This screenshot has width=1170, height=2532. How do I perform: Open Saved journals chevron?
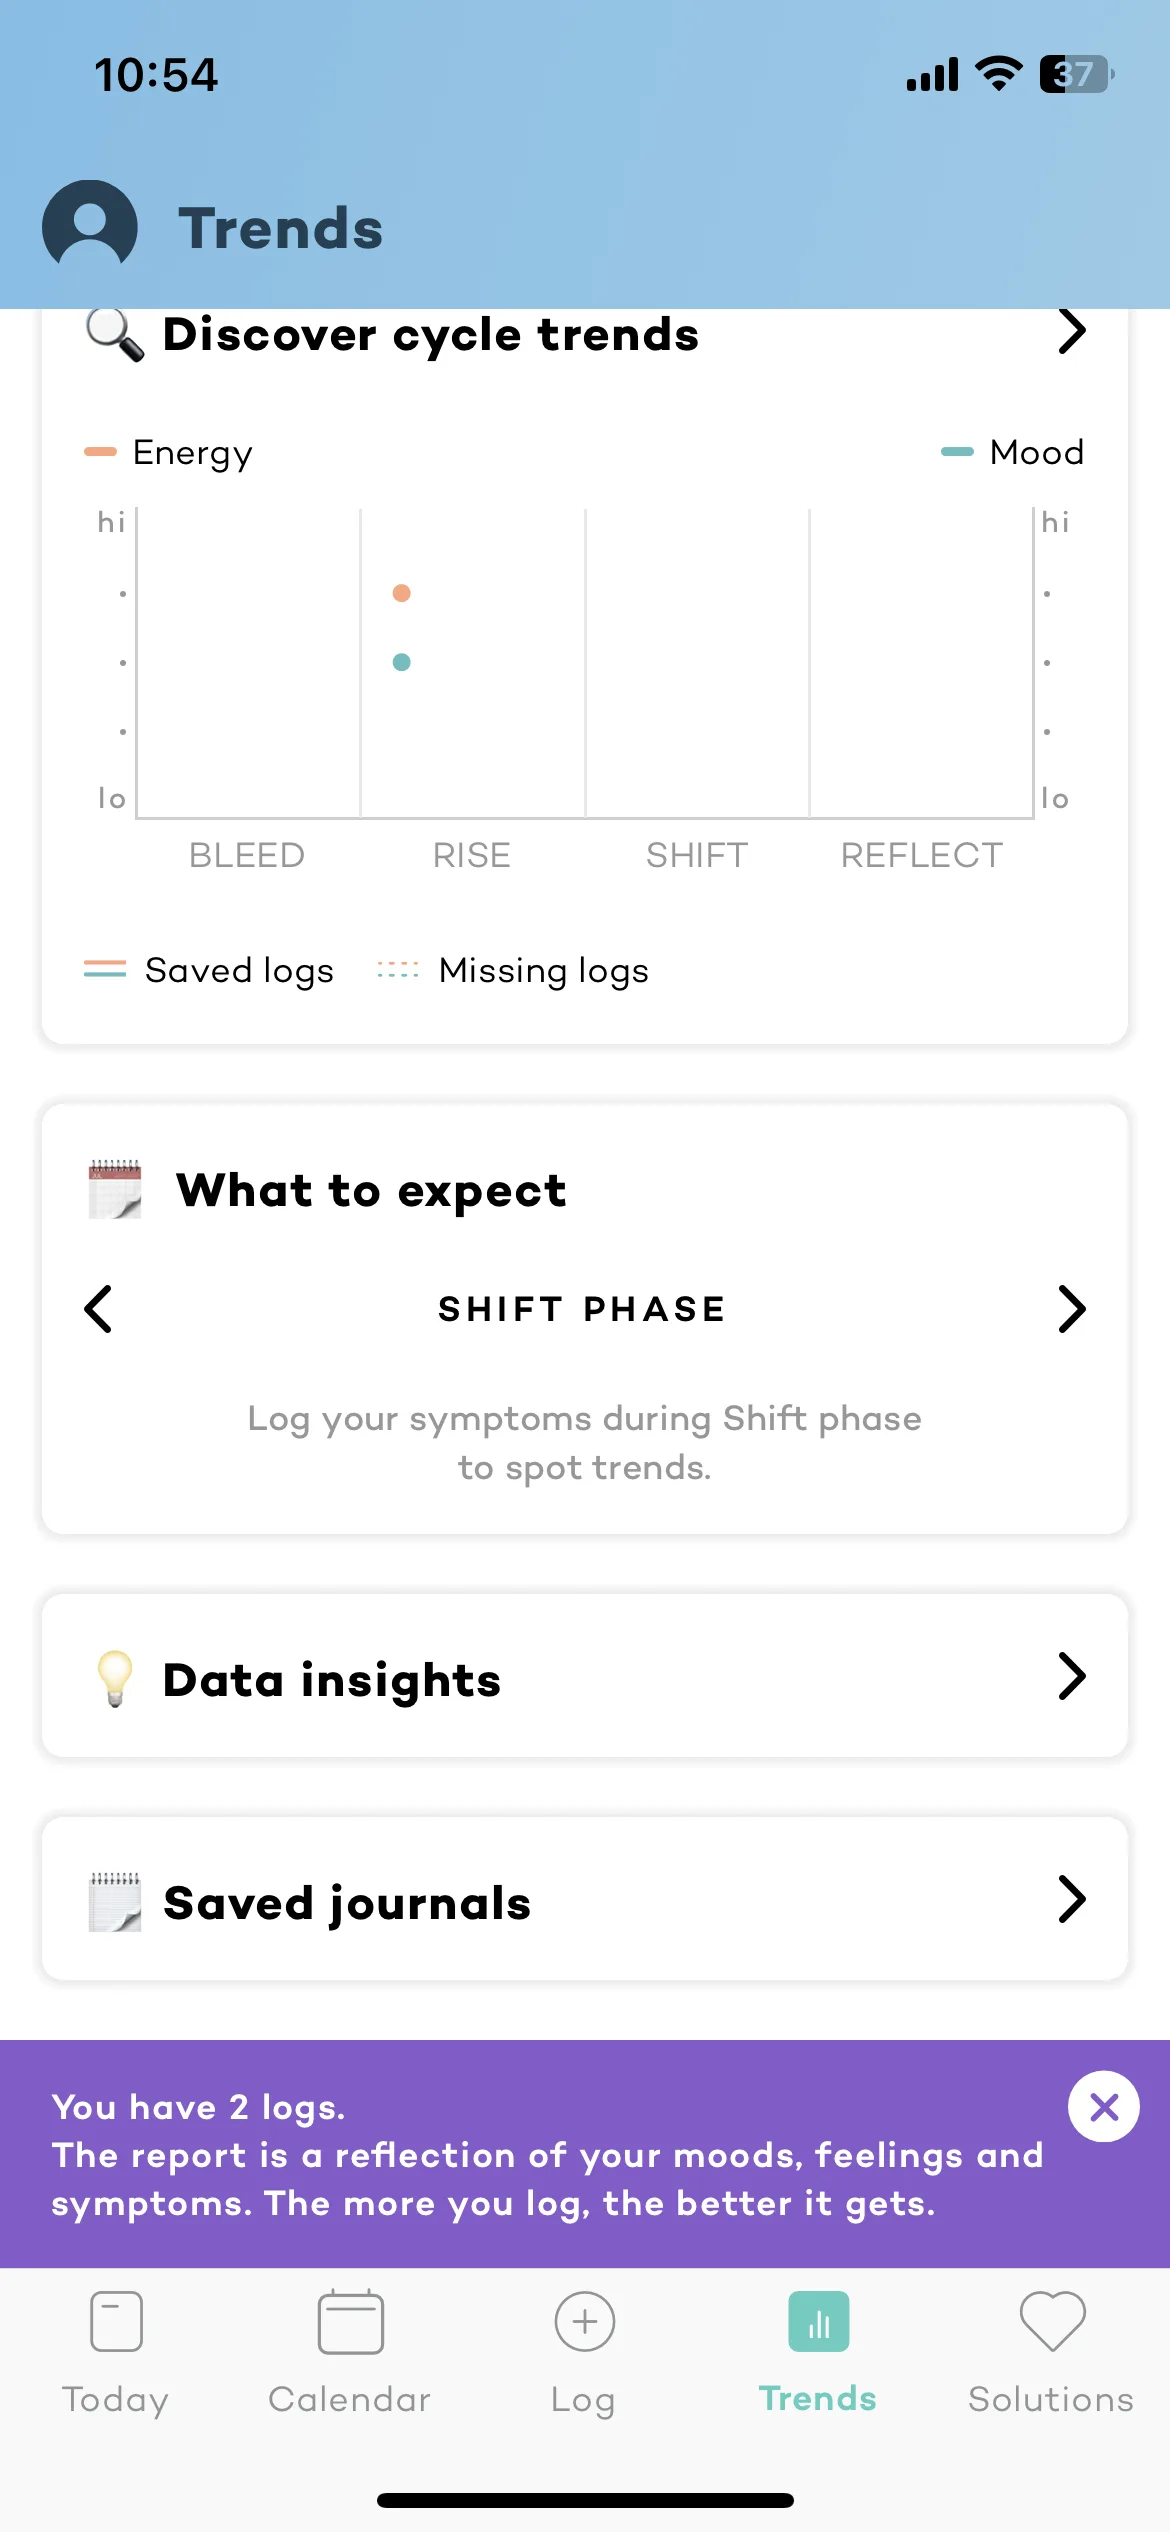pyautogui.click(x=1071, y=1900)
